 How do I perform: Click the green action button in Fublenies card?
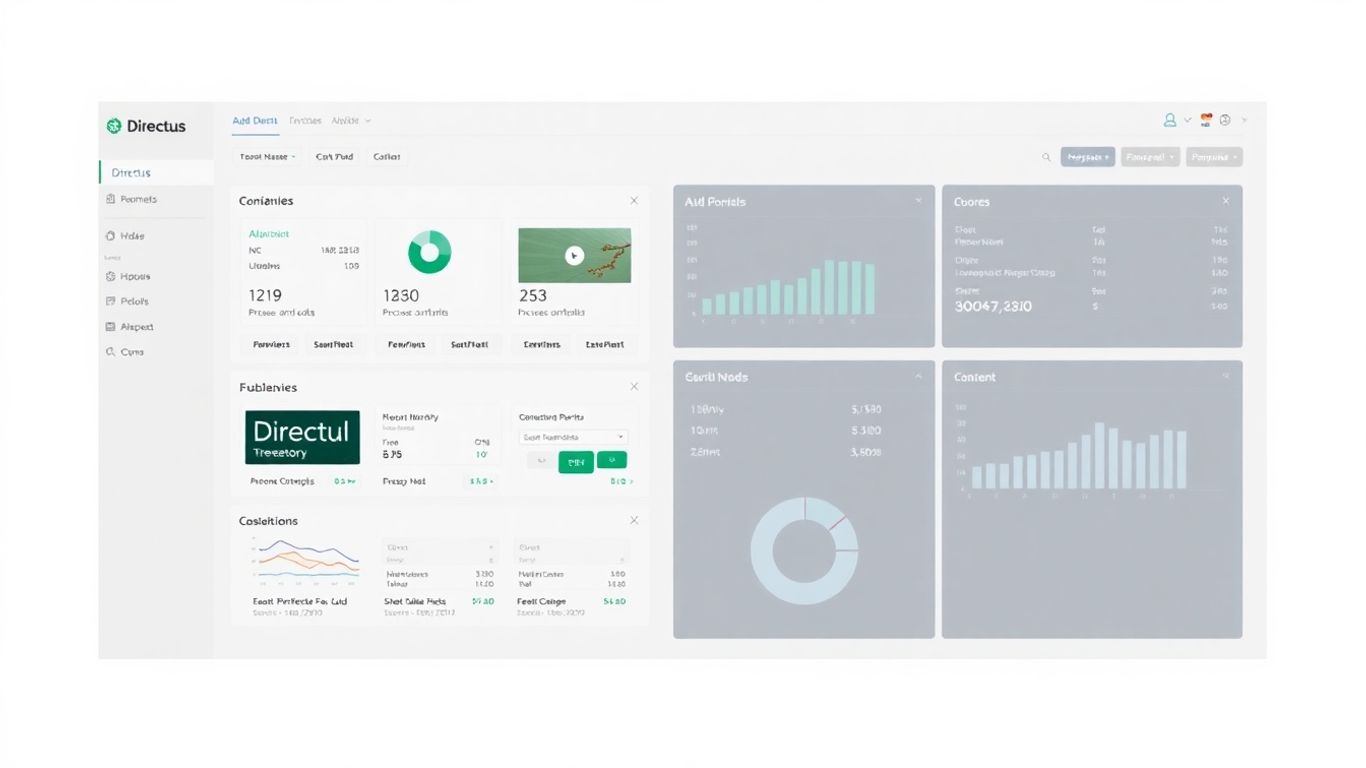coord(575,460)
